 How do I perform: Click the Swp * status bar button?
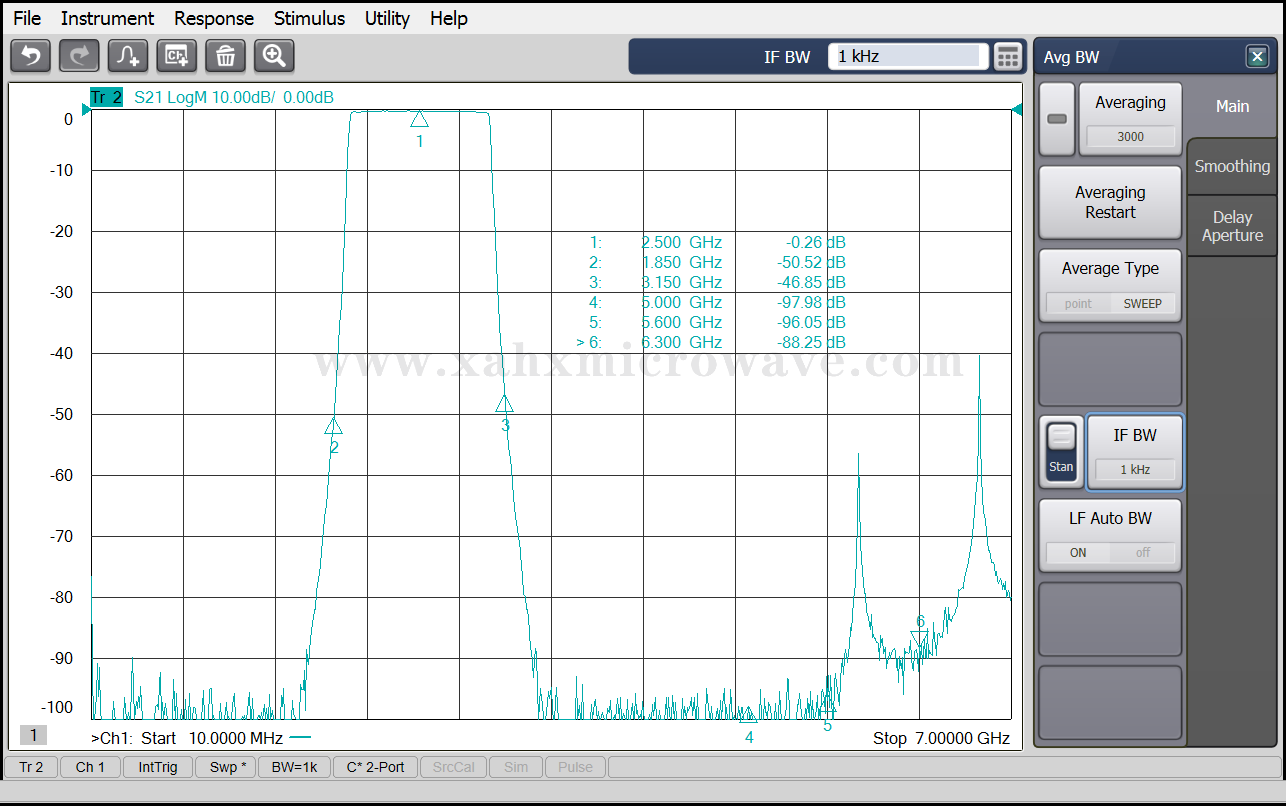click(x=226, y=767)
